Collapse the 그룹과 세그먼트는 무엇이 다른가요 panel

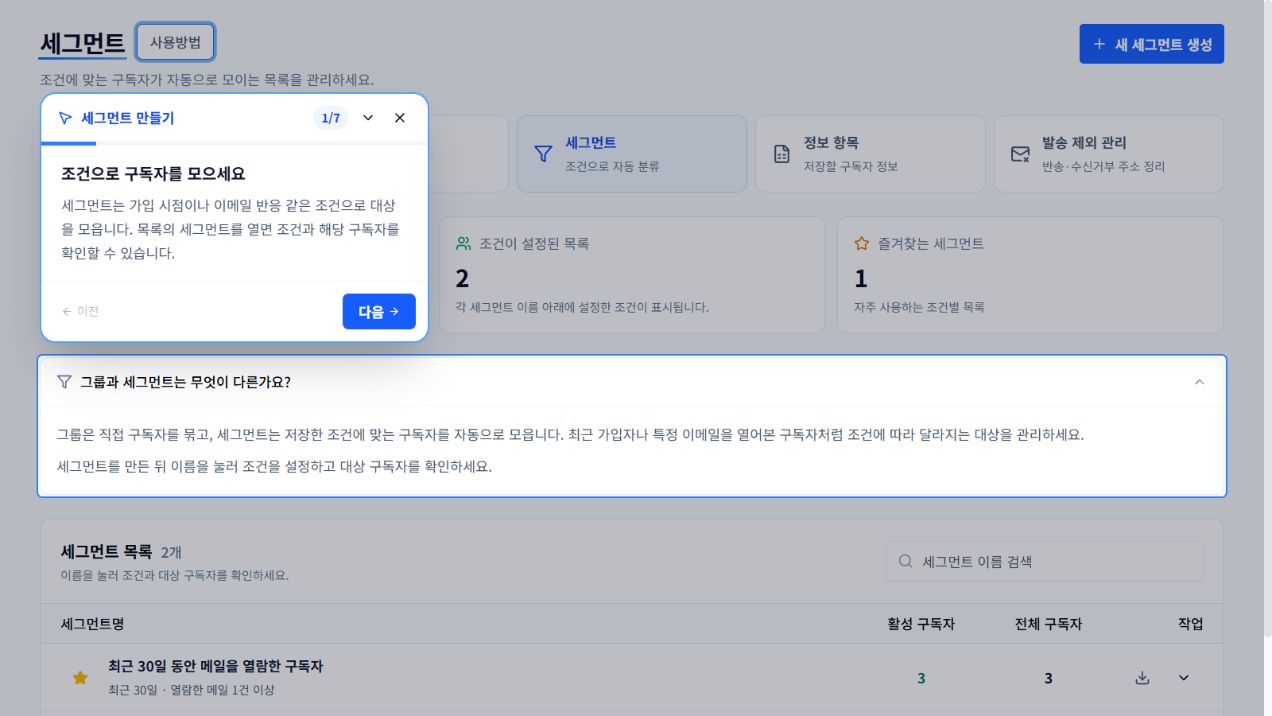point(1200,382)
